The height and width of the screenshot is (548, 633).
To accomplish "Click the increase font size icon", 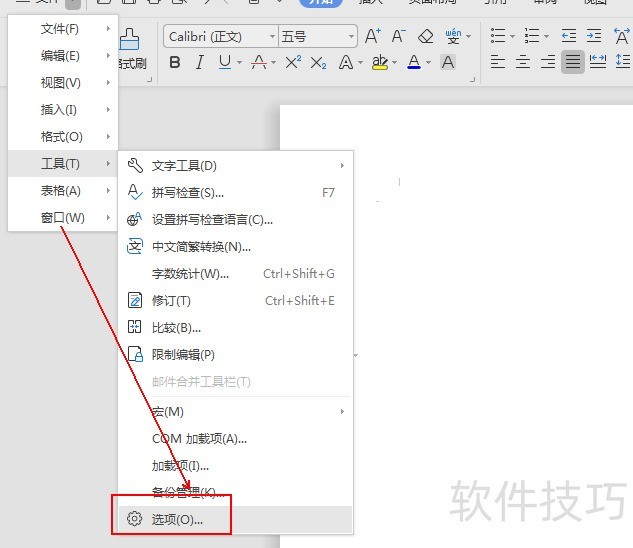I will [x=373, y=36].
